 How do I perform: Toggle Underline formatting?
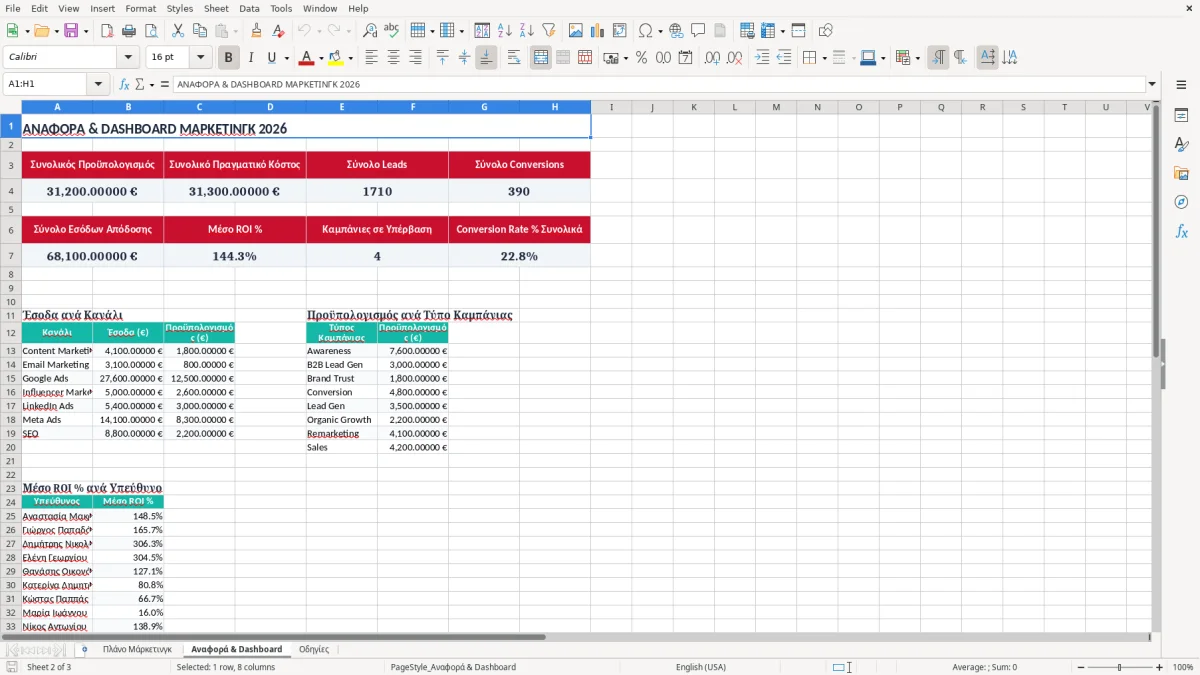[271, 58]
